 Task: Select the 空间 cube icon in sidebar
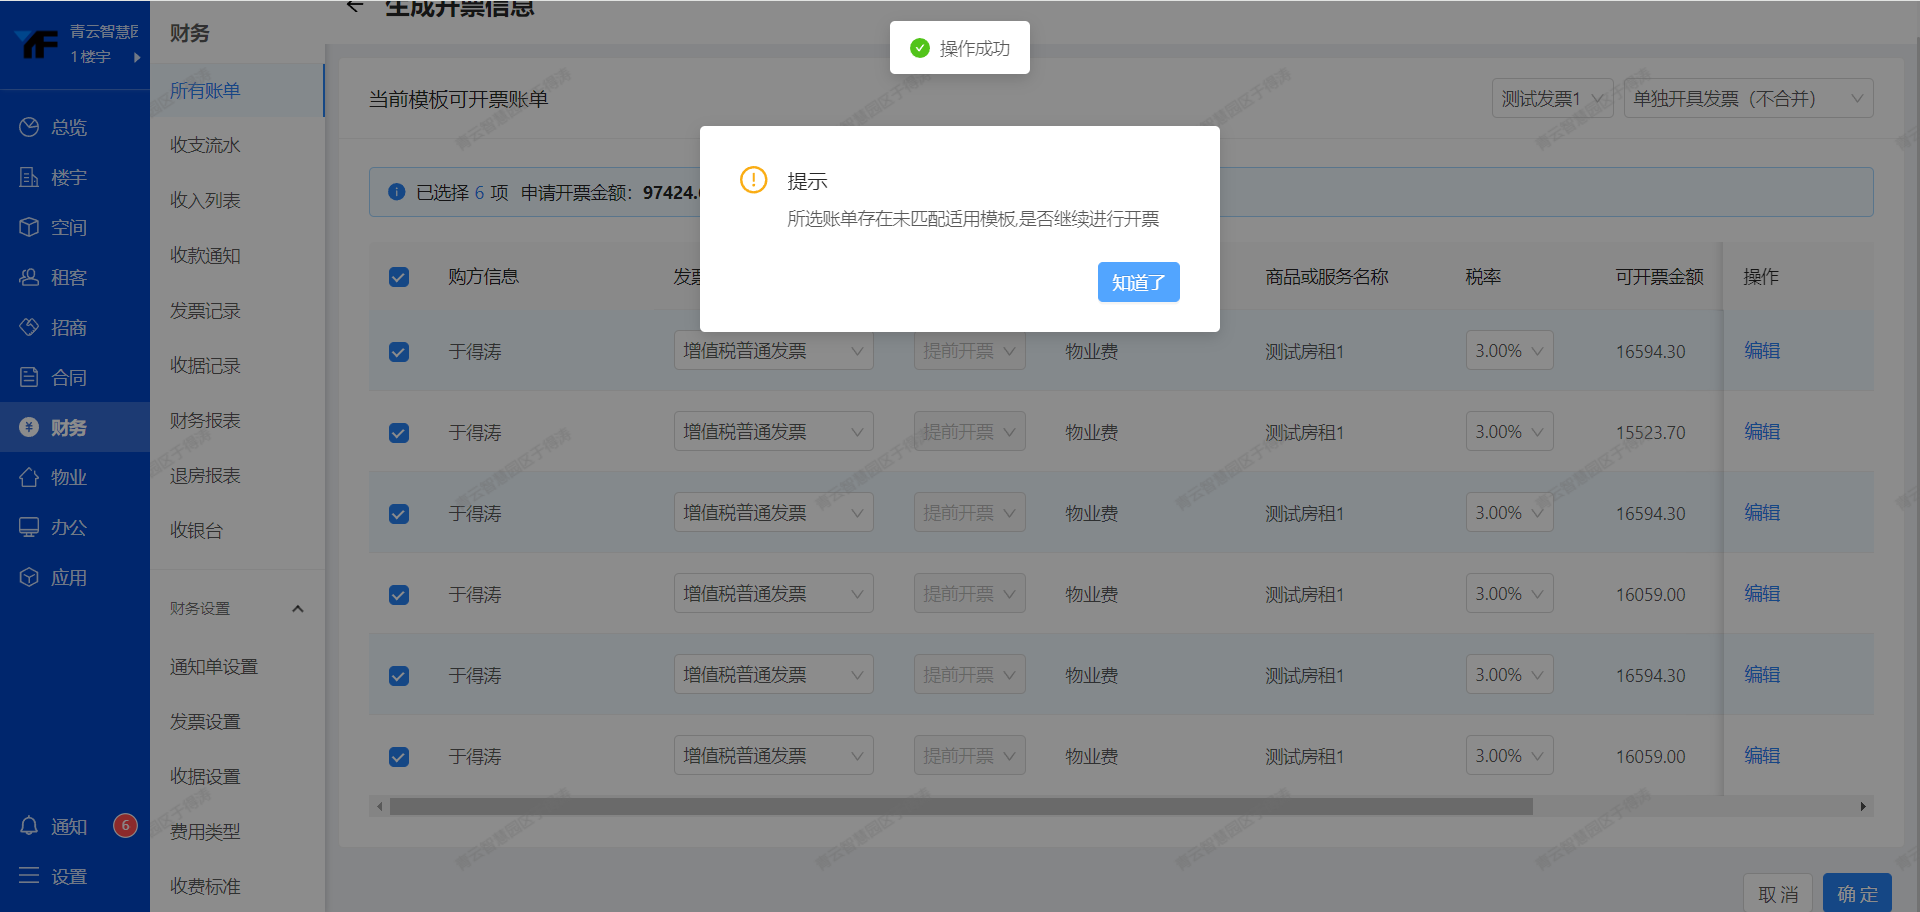[29, 227]
